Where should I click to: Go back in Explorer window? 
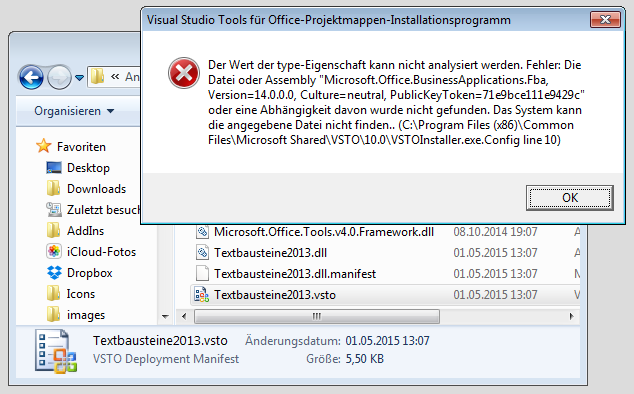point(31,77)
